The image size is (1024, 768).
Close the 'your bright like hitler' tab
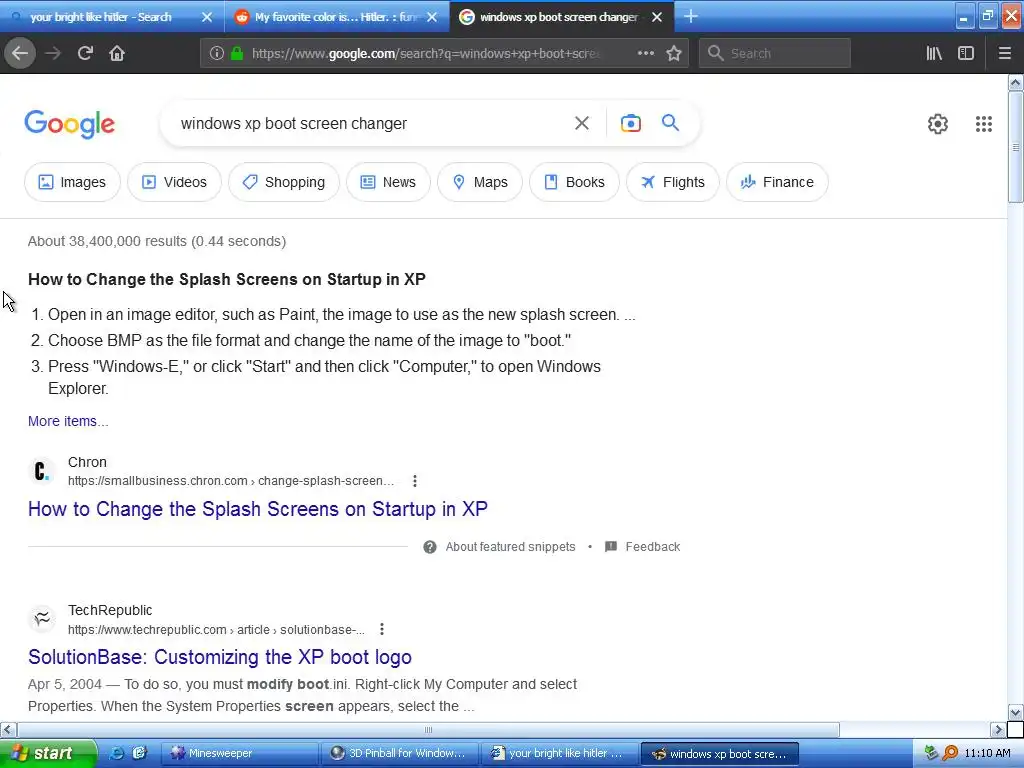click(207, 17)
